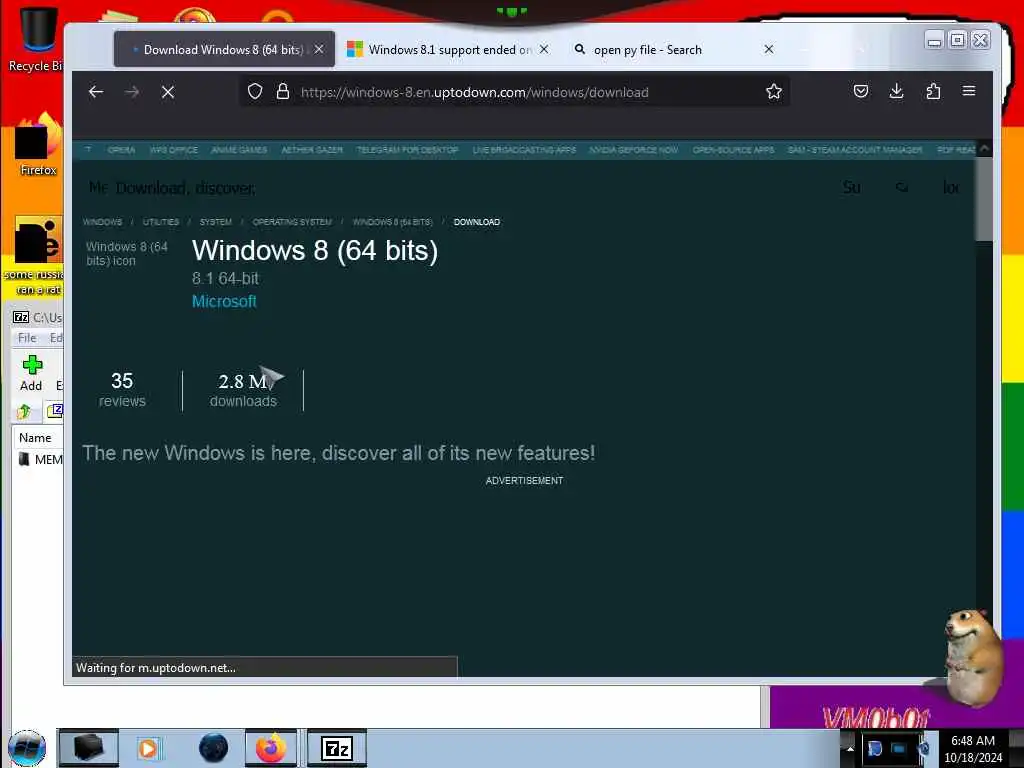Go to OPERATING SYSTEM breadcrumb

coord(292,222)
